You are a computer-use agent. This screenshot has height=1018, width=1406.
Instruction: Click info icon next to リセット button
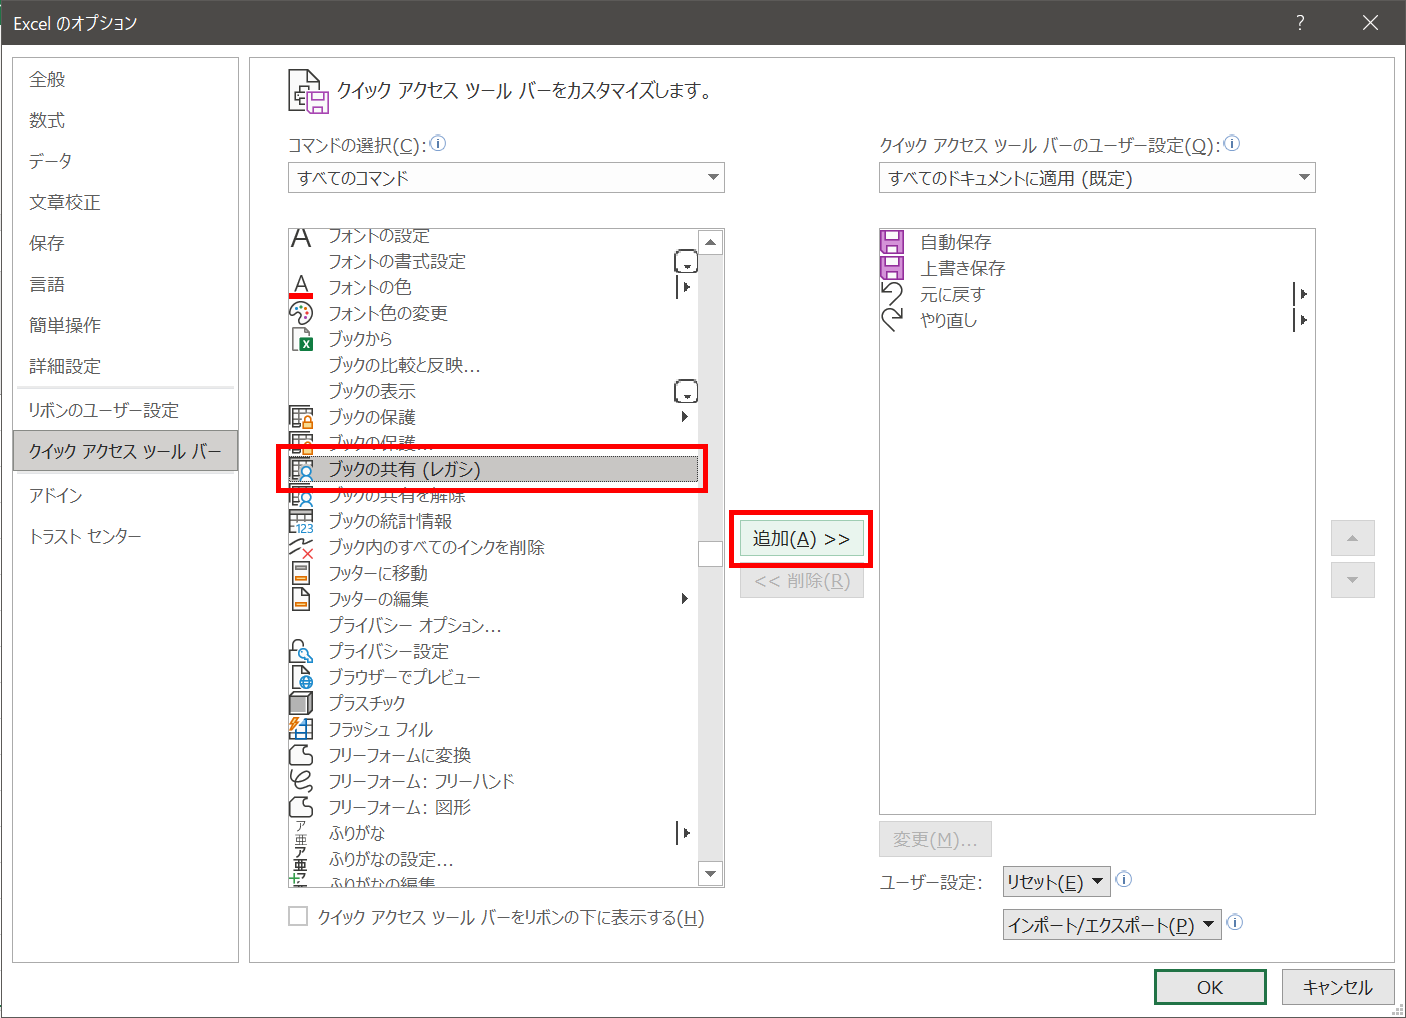pos(1123,880)
